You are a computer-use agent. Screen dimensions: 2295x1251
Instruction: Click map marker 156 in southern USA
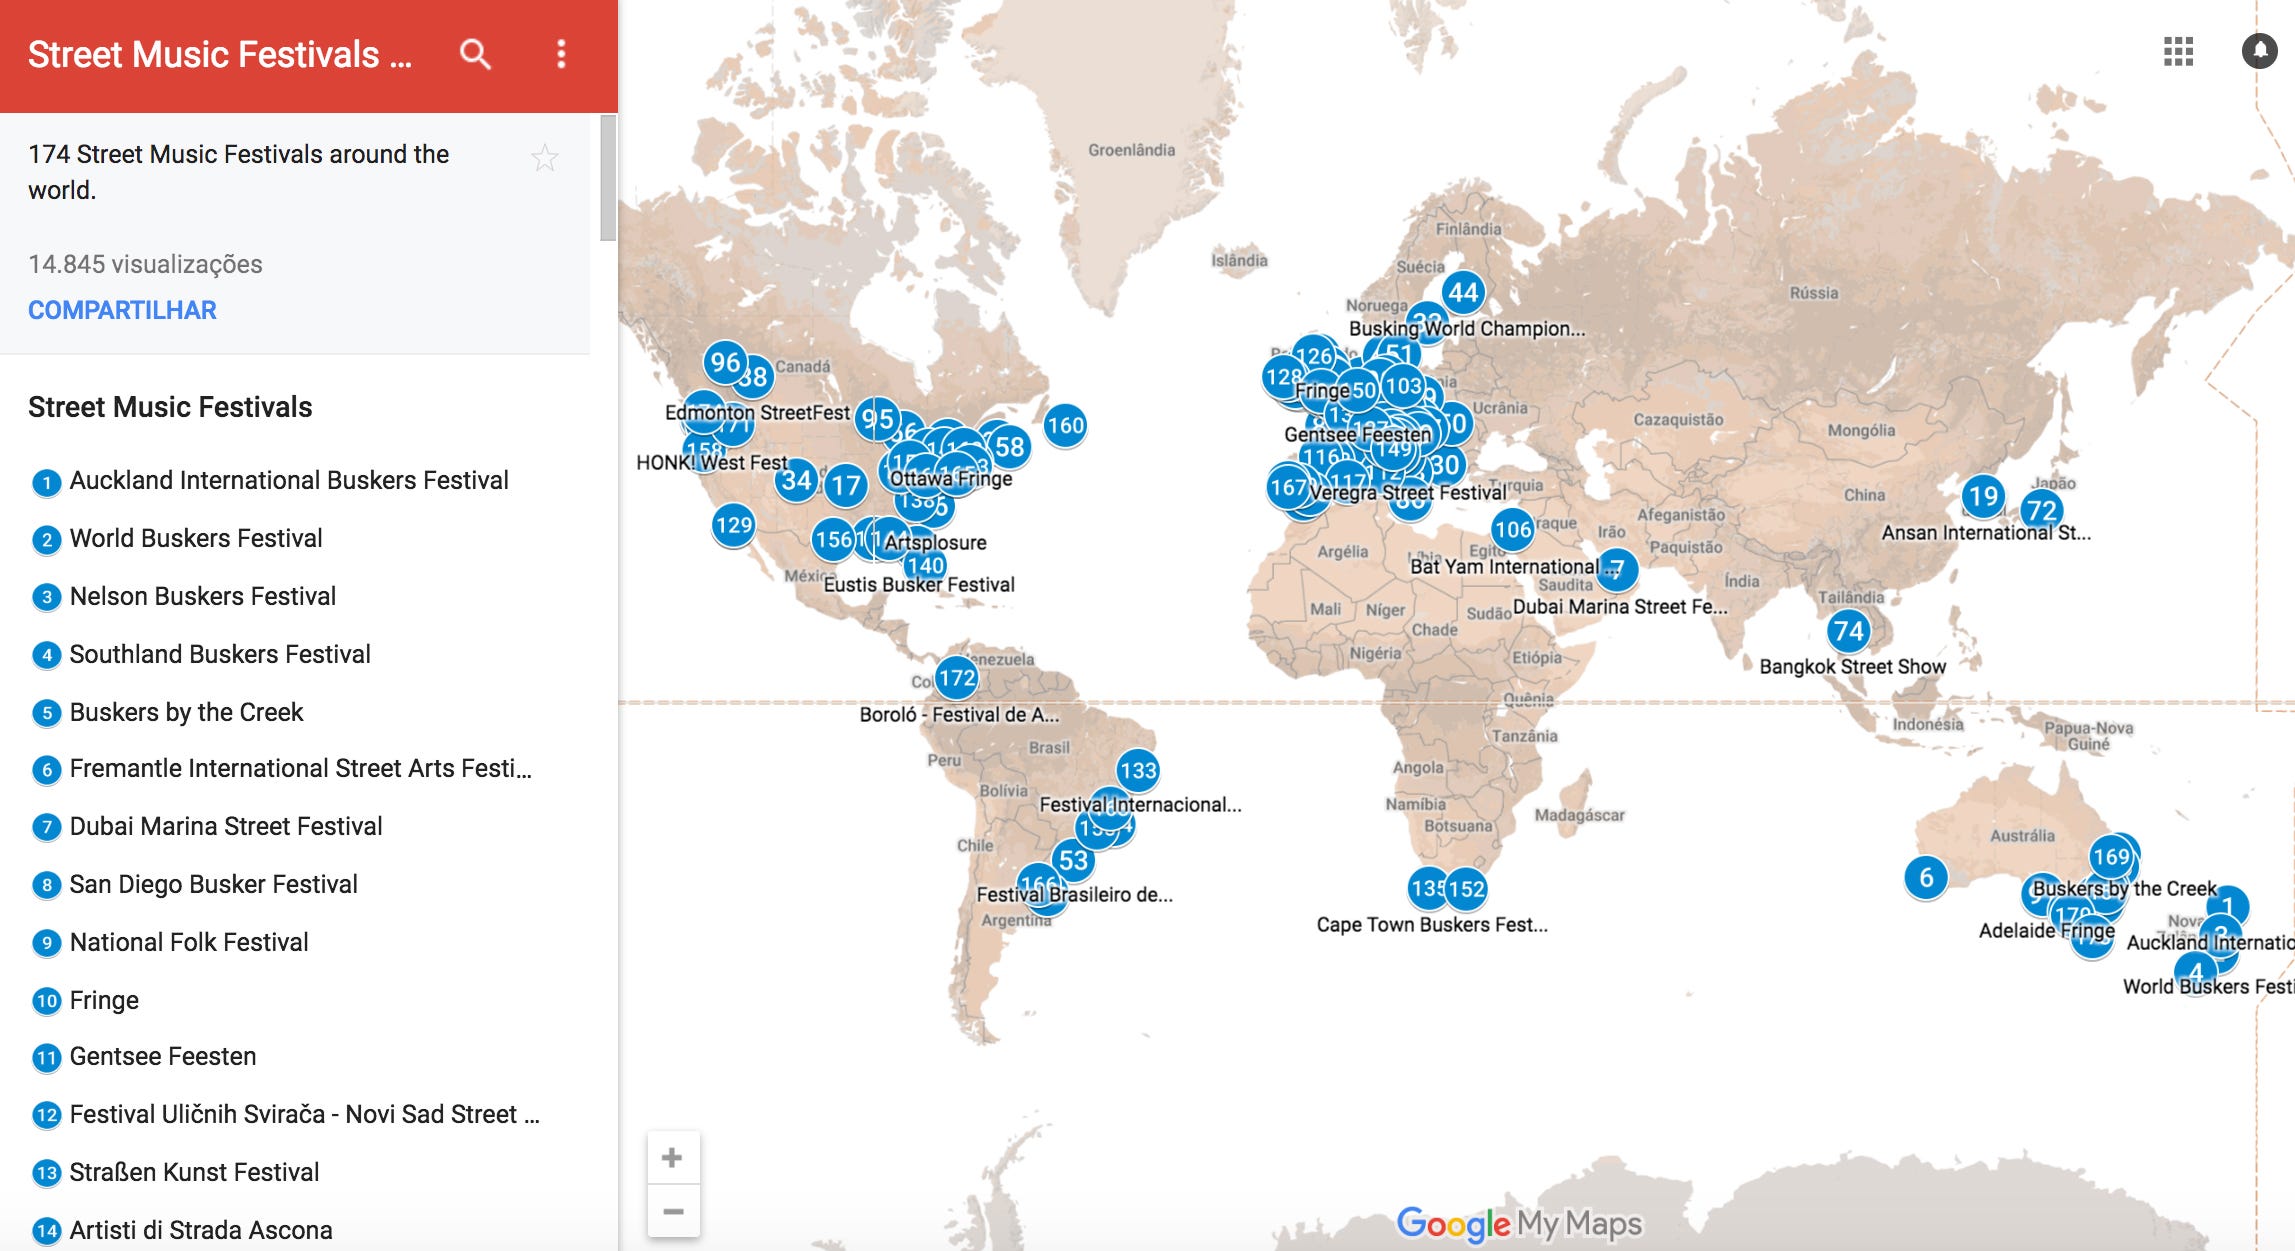click(x=833, y=540)
